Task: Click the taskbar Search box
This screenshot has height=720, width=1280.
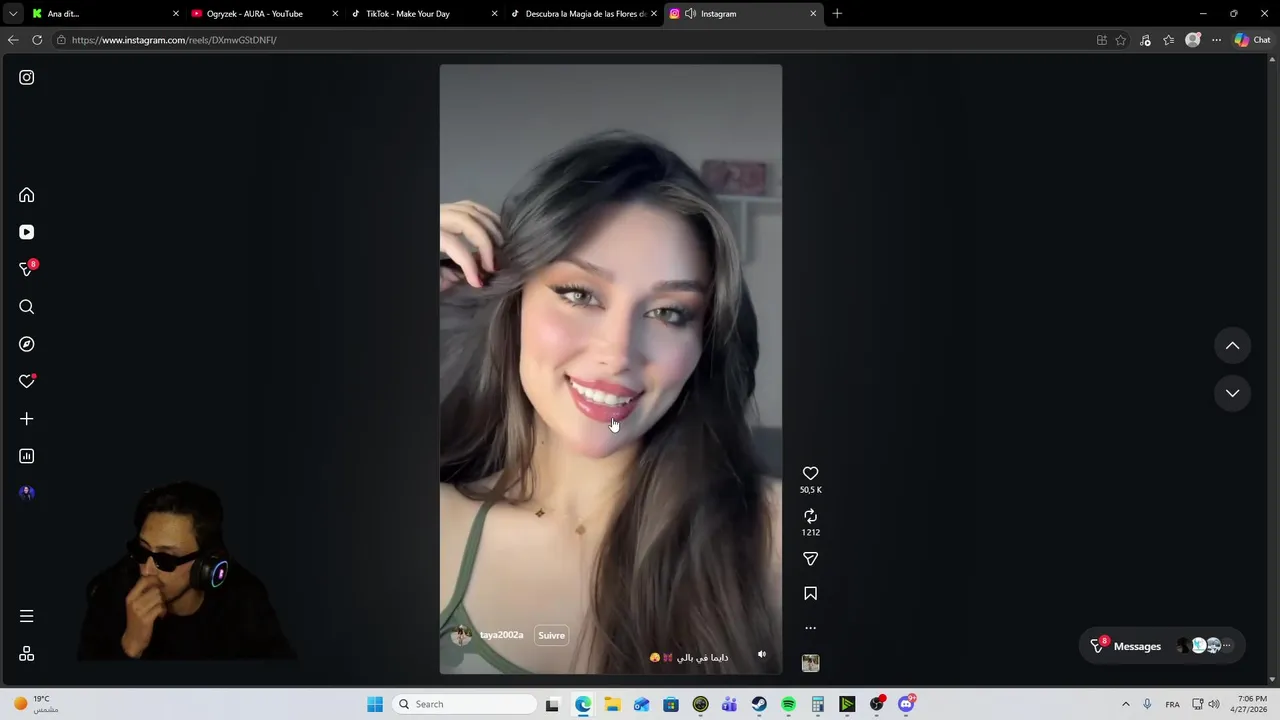Action: [x=464, y=704]
